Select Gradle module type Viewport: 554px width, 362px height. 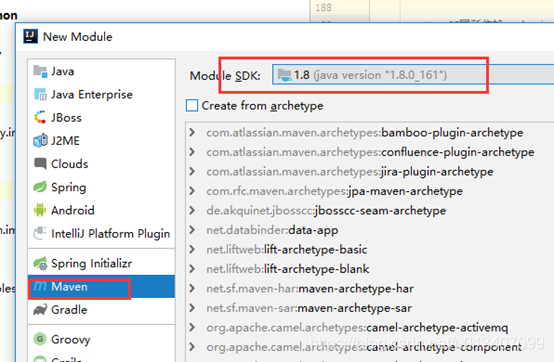point(101,310)
